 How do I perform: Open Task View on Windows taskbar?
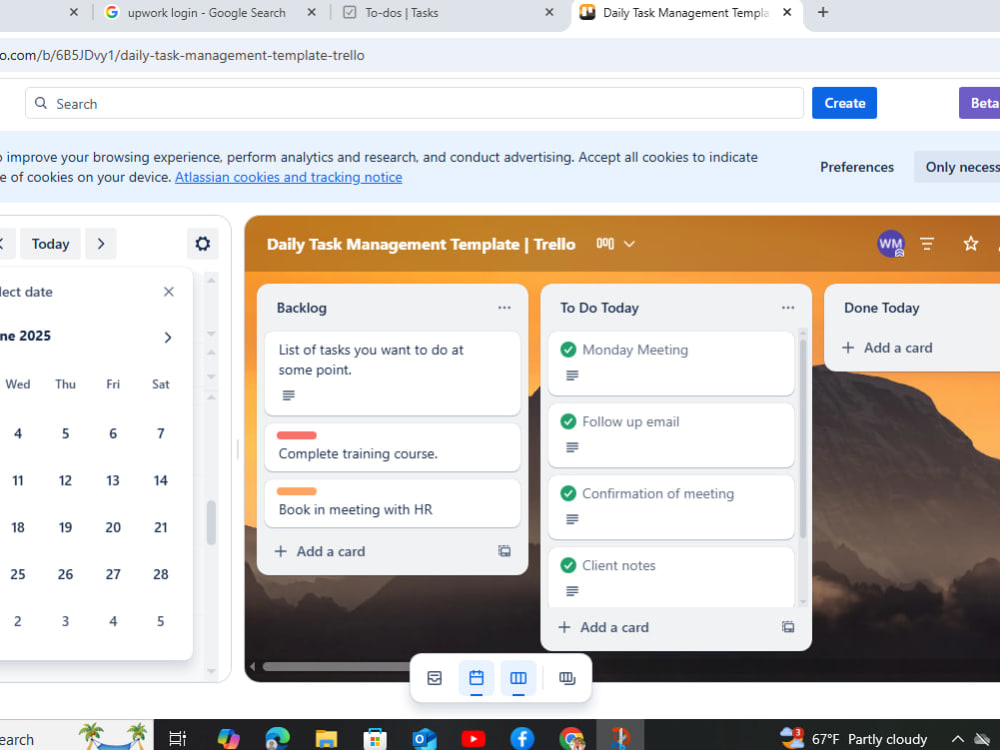pos(177,739)
